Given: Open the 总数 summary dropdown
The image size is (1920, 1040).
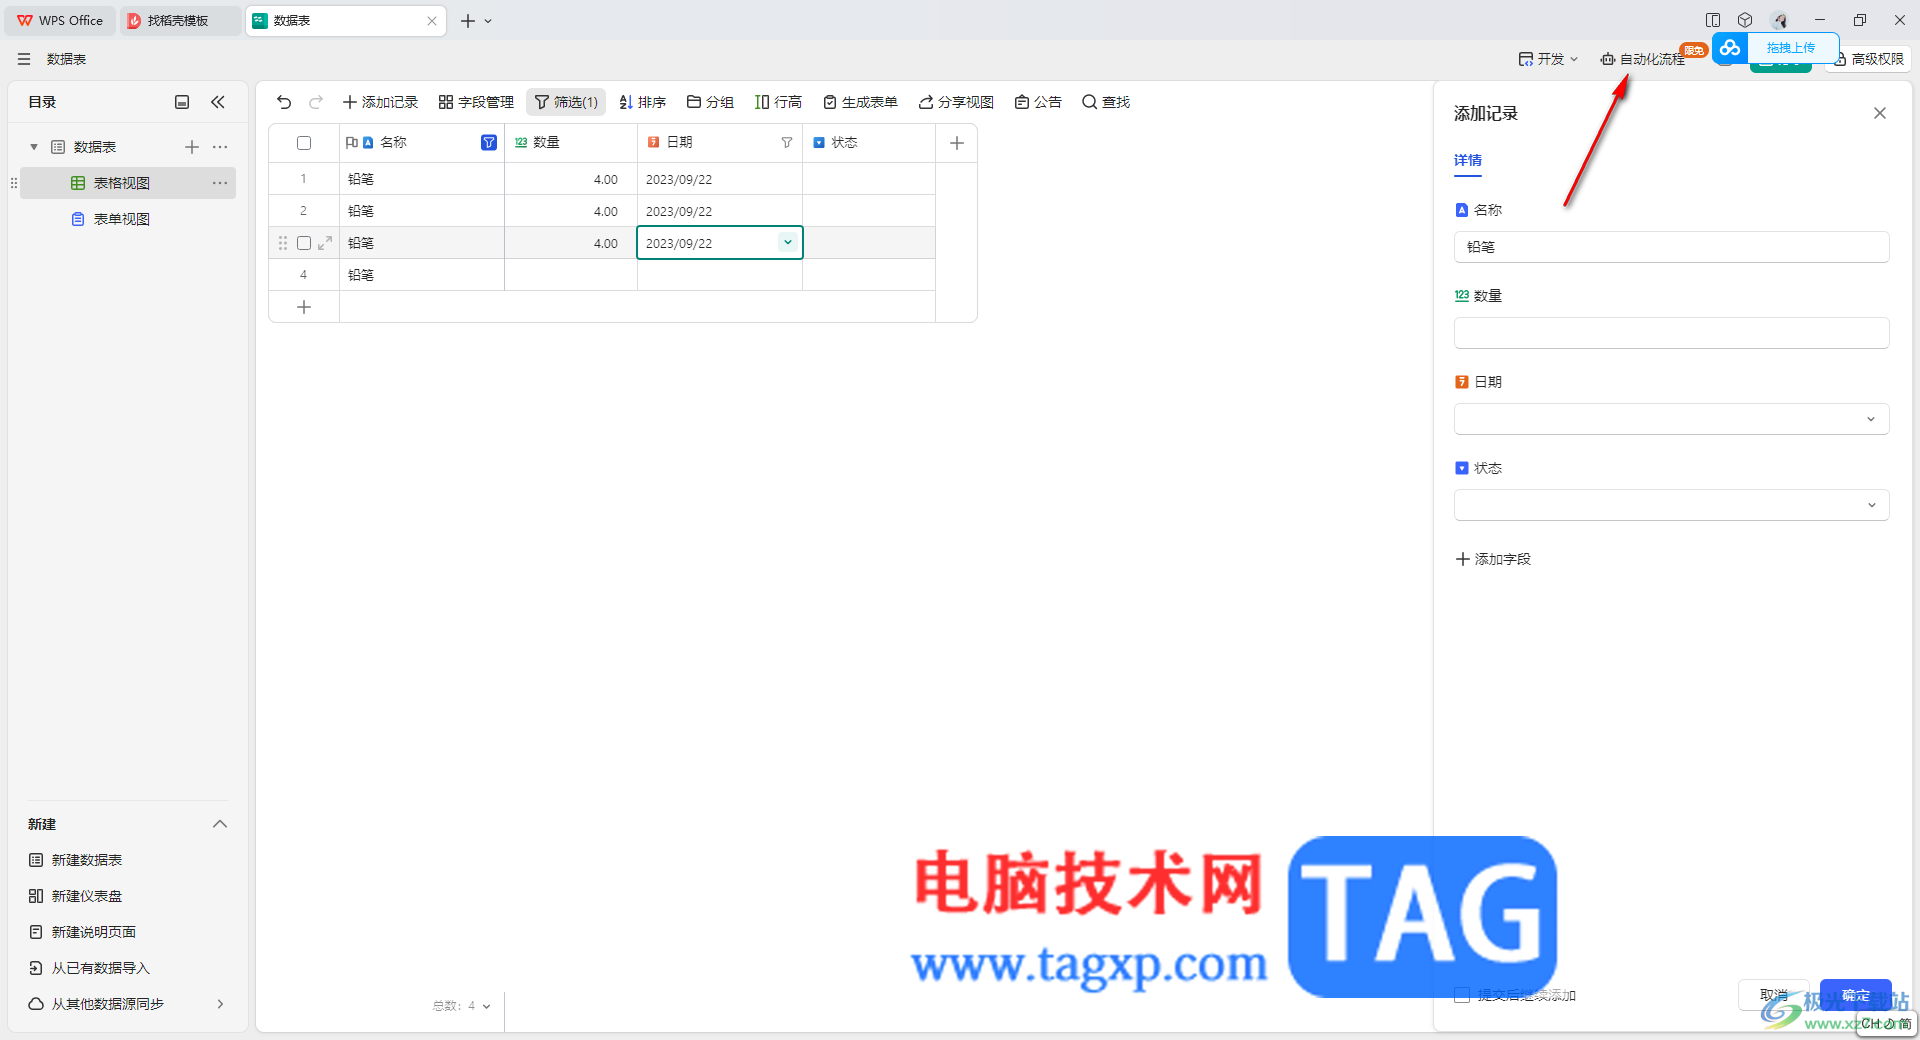Looking at the screenshot, I should tap(461, 1006).
